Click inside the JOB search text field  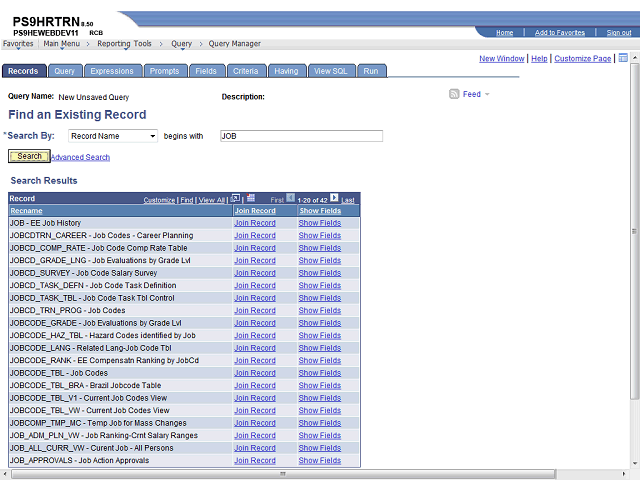pyautogui.click(x=301, y=136)
